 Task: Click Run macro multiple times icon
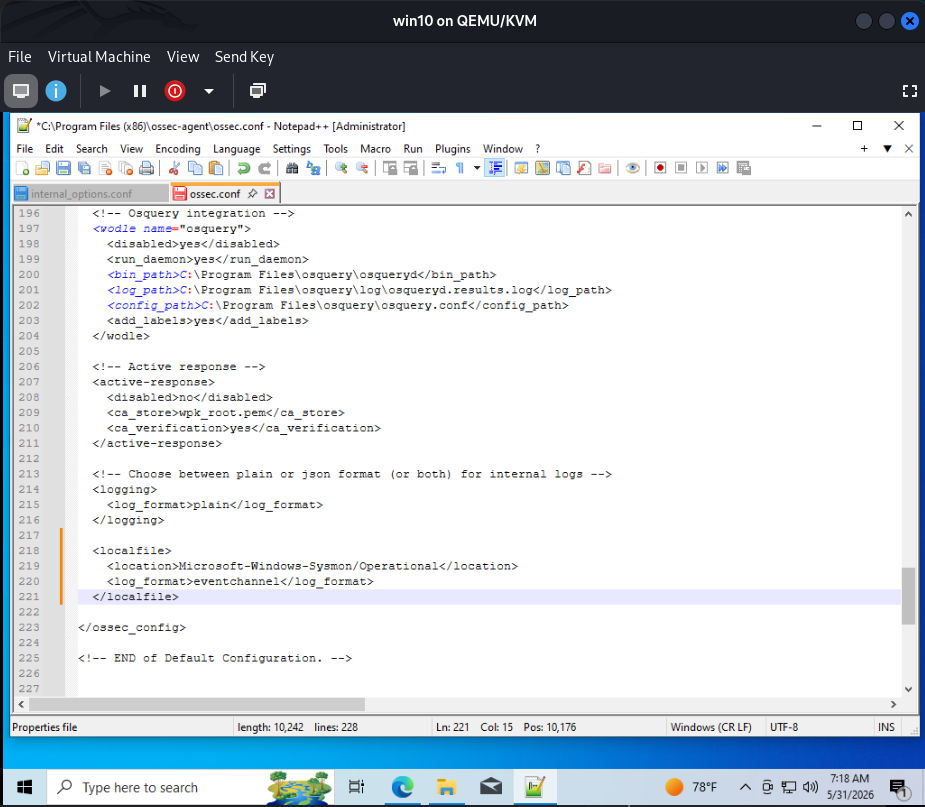pyautogui.click(x=723, y=168)
